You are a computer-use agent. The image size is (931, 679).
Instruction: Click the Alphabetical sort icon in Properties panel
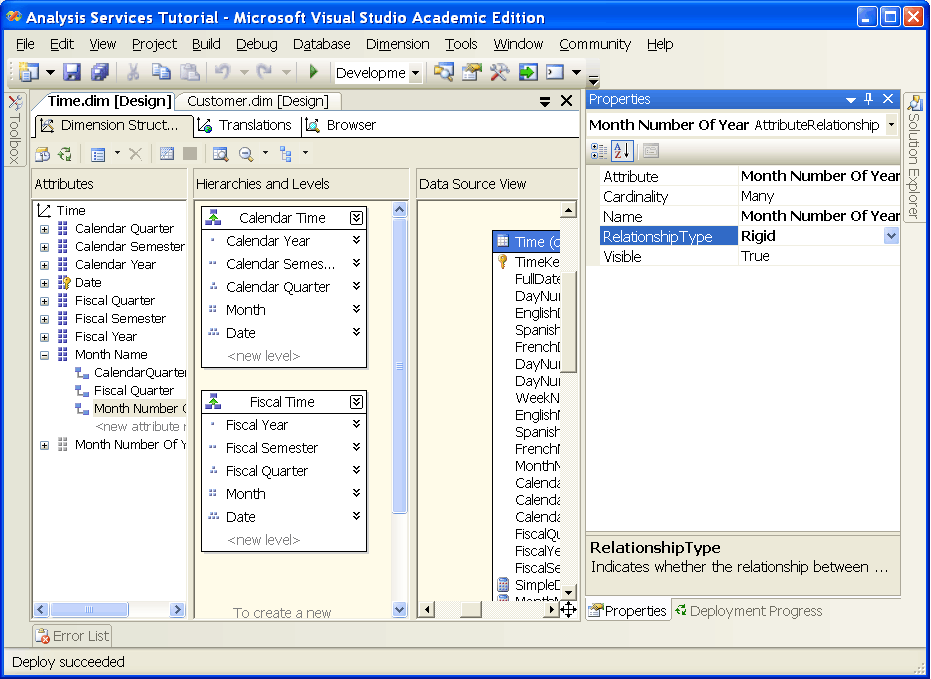point(622,150)
